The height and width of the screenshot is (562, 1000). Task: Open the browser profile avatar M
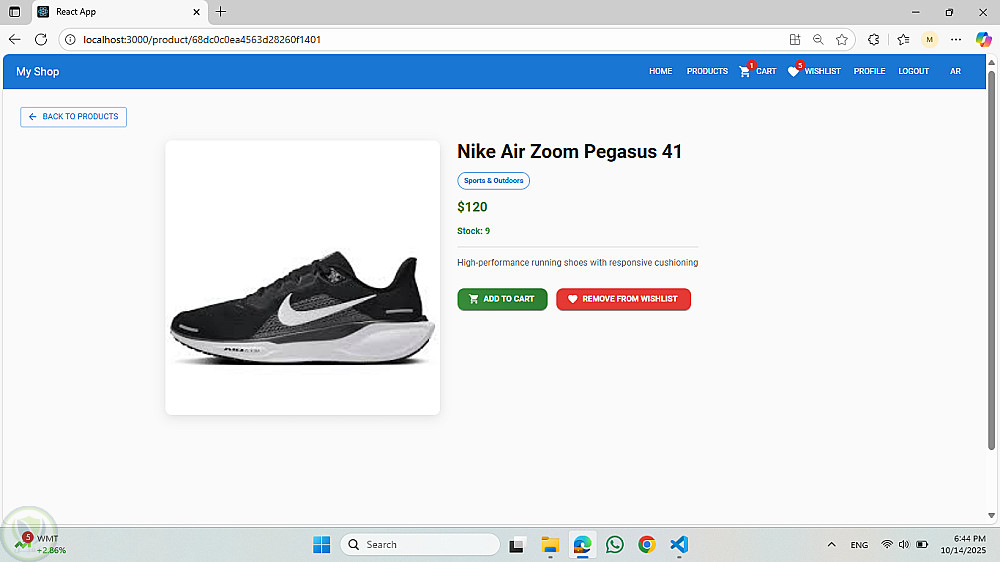click(x=929, y=40)
